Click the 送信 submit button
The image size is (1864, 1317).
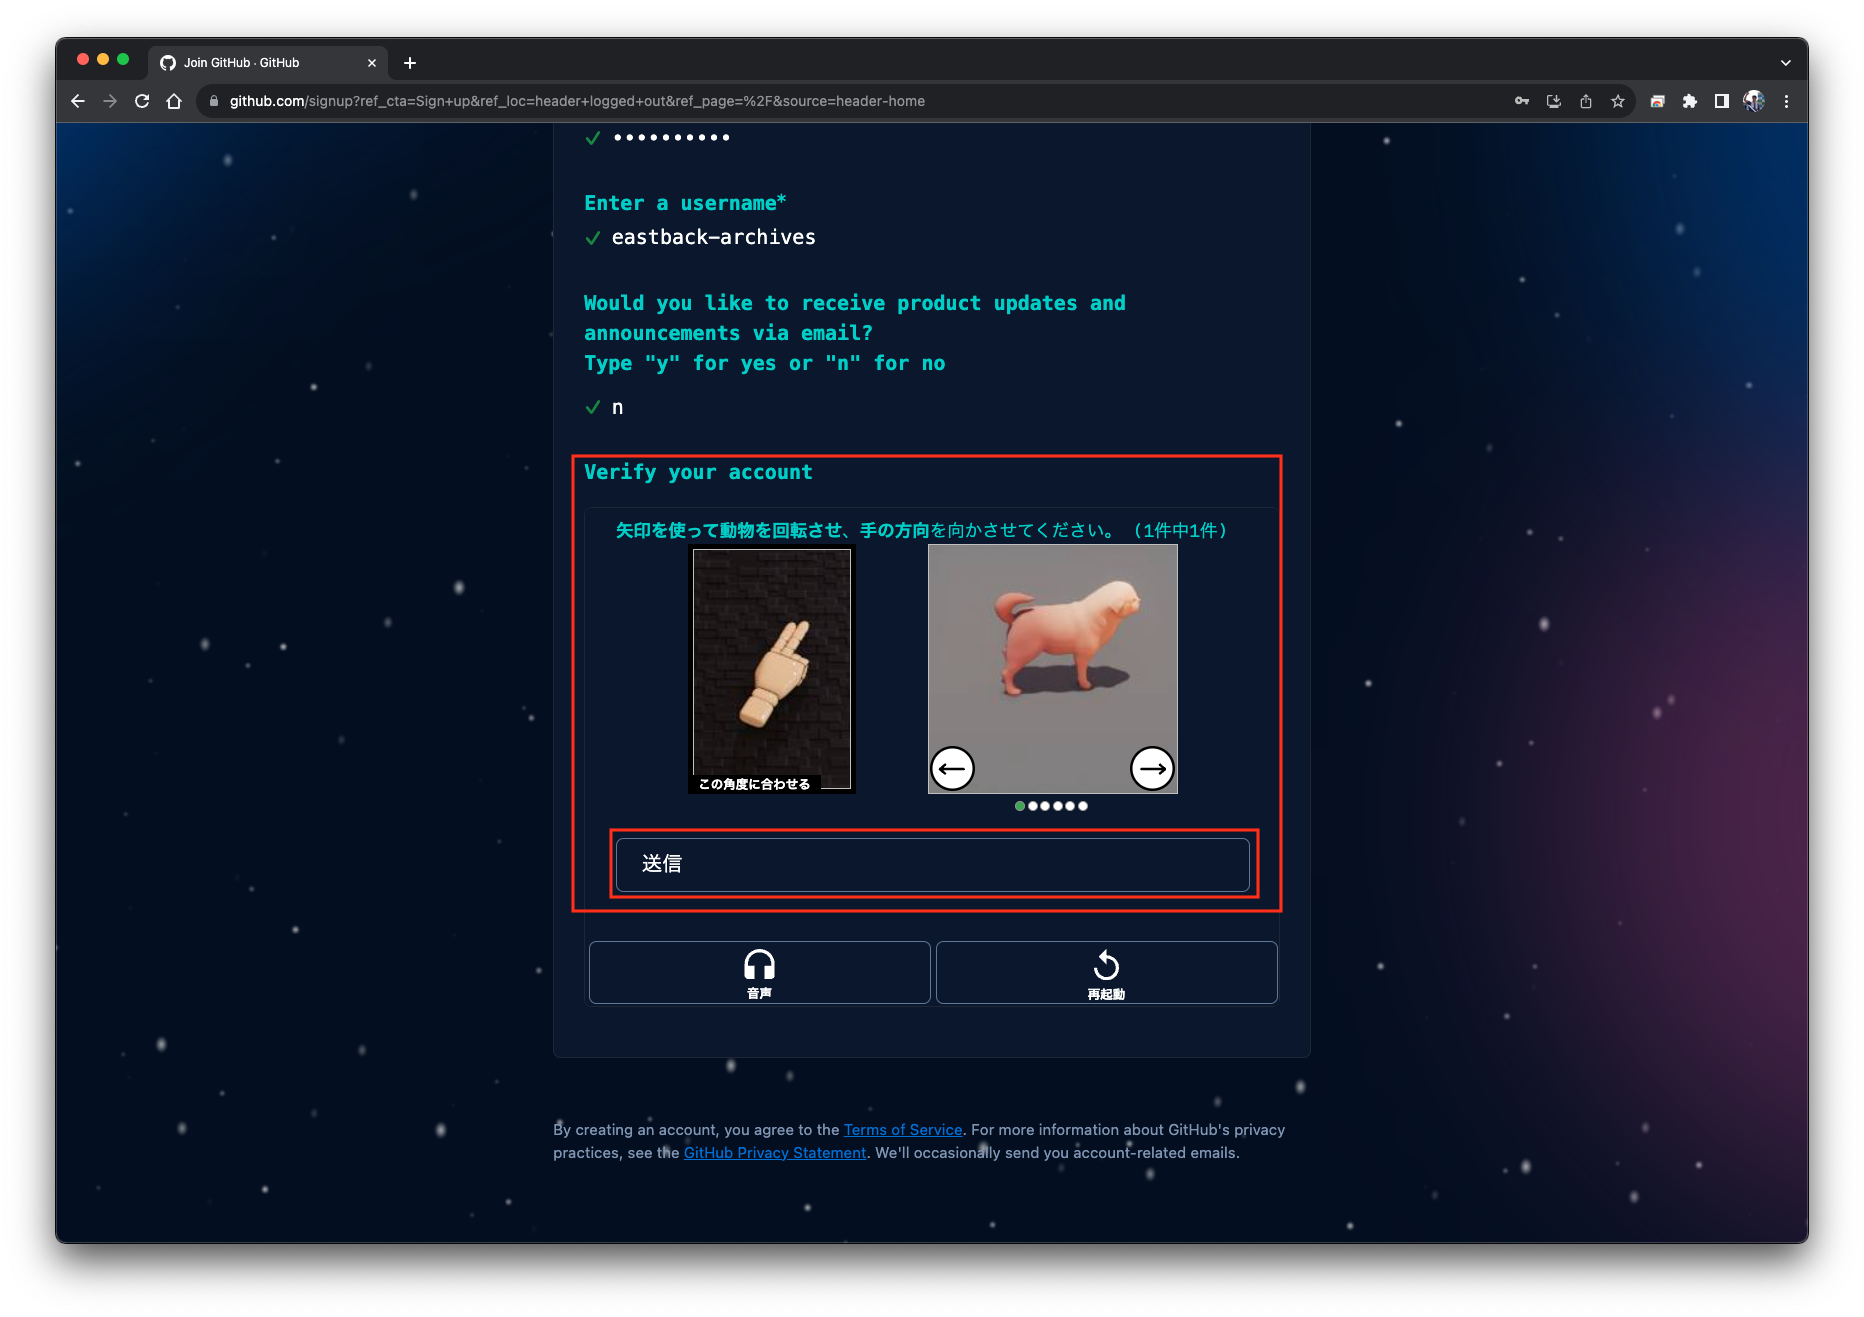tap(932, 864)
